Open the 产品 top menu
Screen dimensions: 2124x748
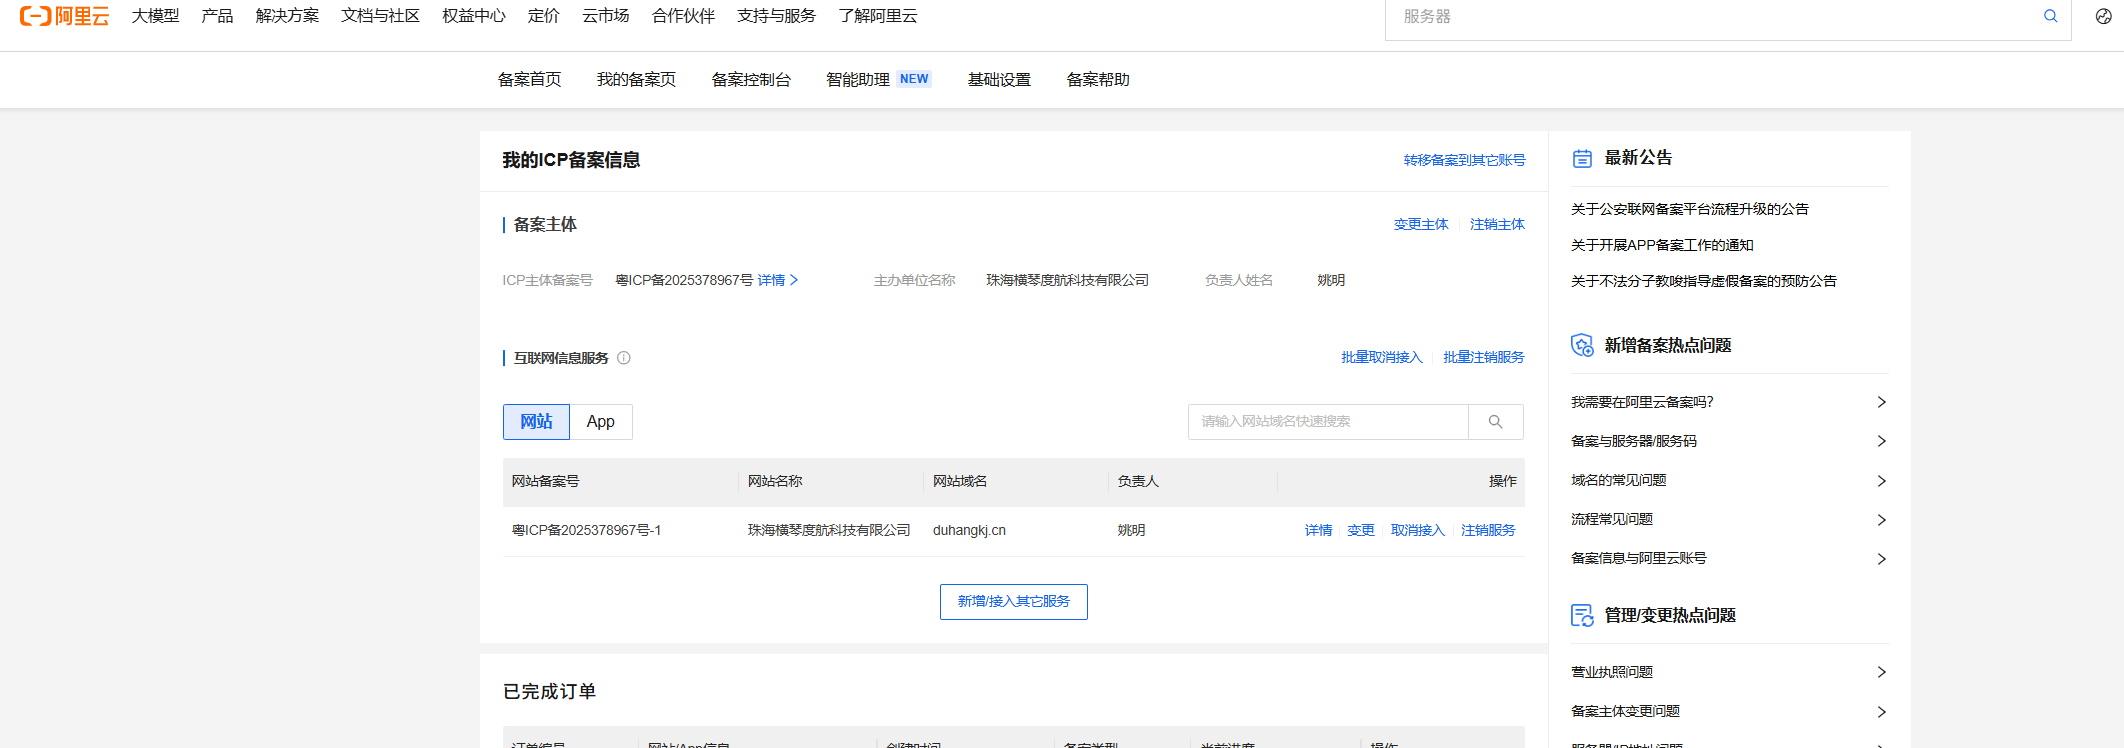[x=217, y=16]
